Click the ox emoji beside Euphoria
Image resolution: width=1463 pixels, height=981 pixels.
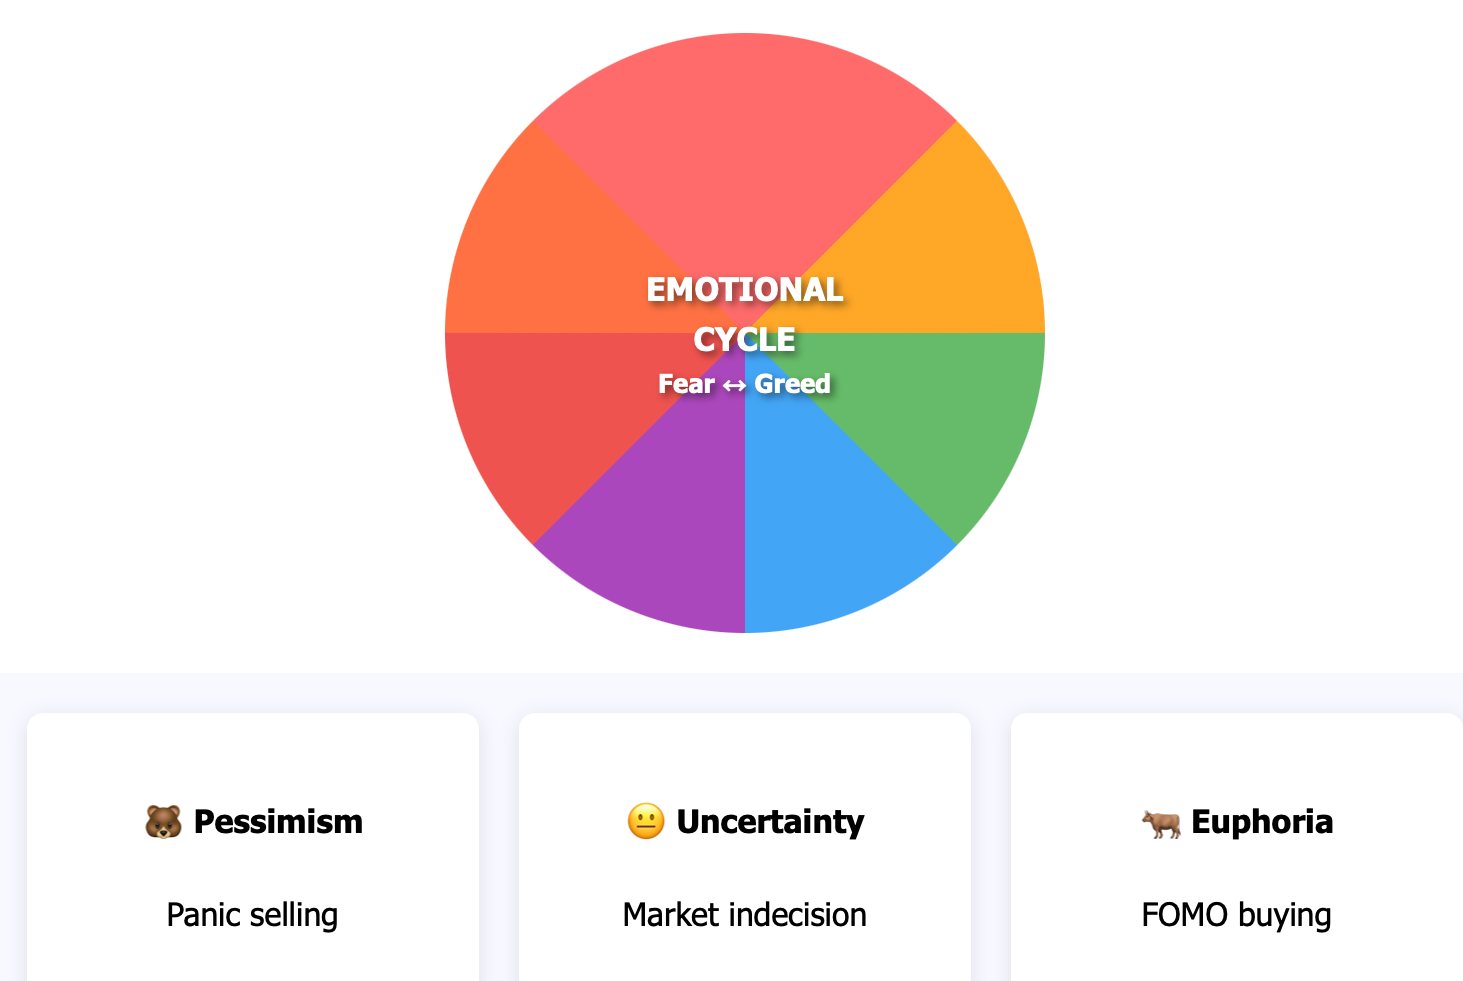1161,823
